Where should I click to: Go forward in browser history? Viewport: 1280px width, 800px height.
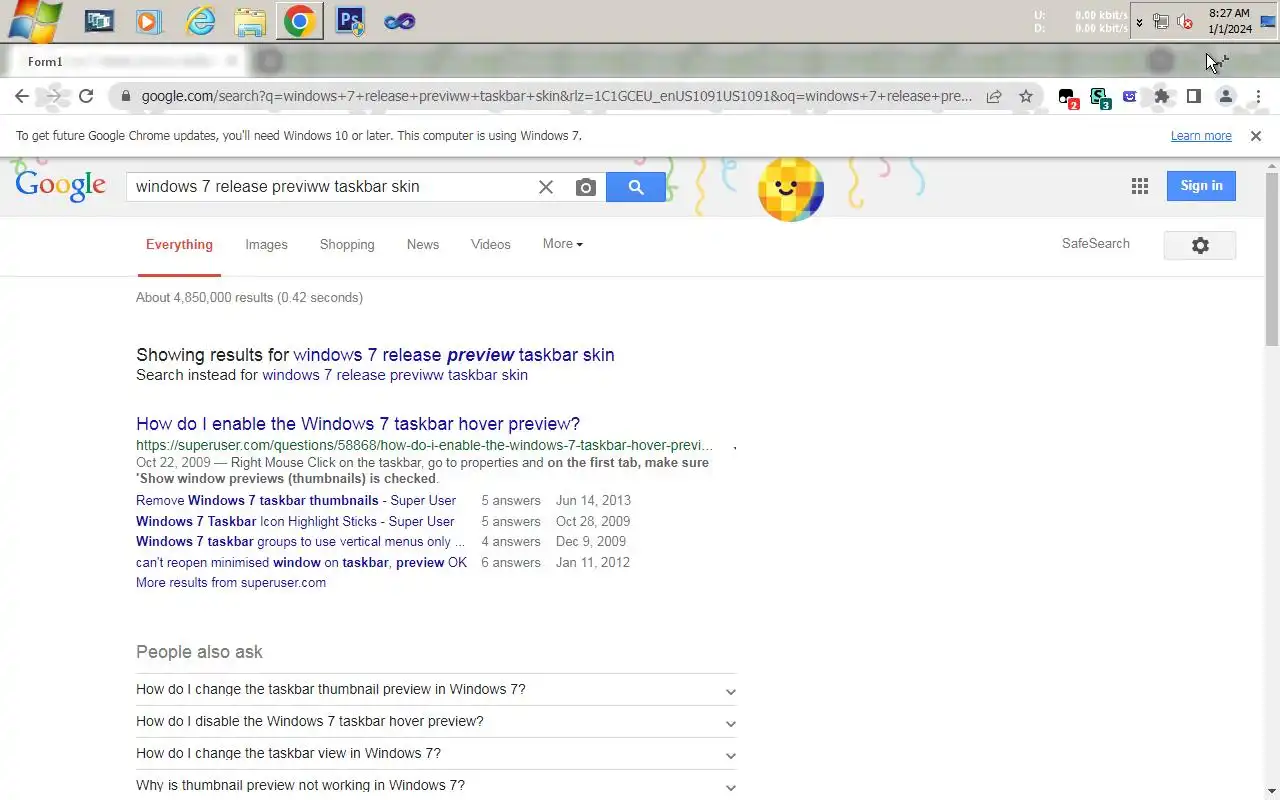tap(54, 96)
